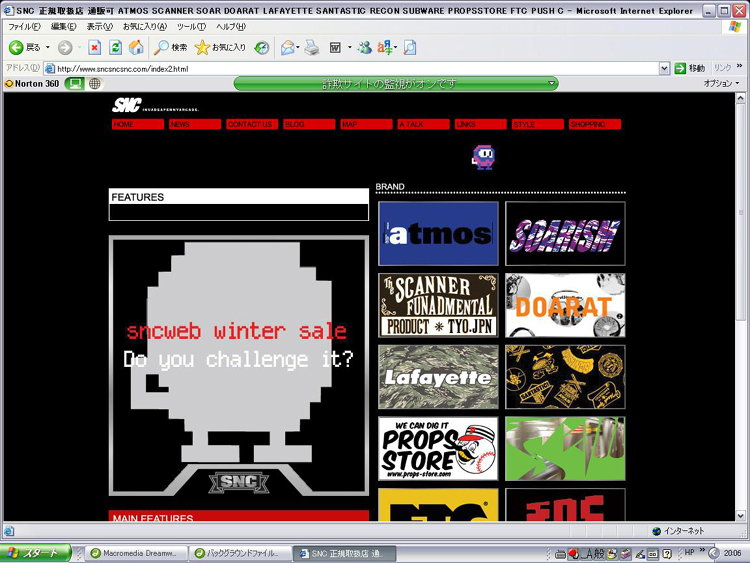Open translate icon dropdown arrow

click(396, 47)
